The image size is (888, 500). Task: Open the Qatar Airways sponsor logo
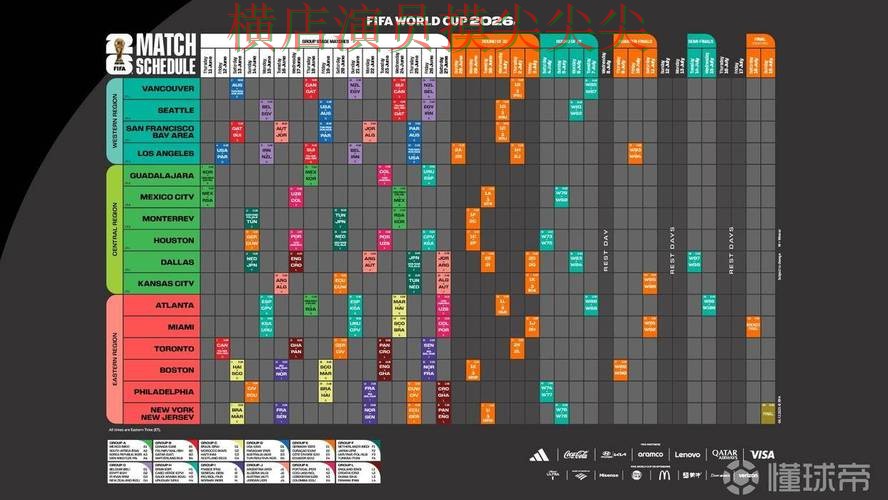(724, 455)
